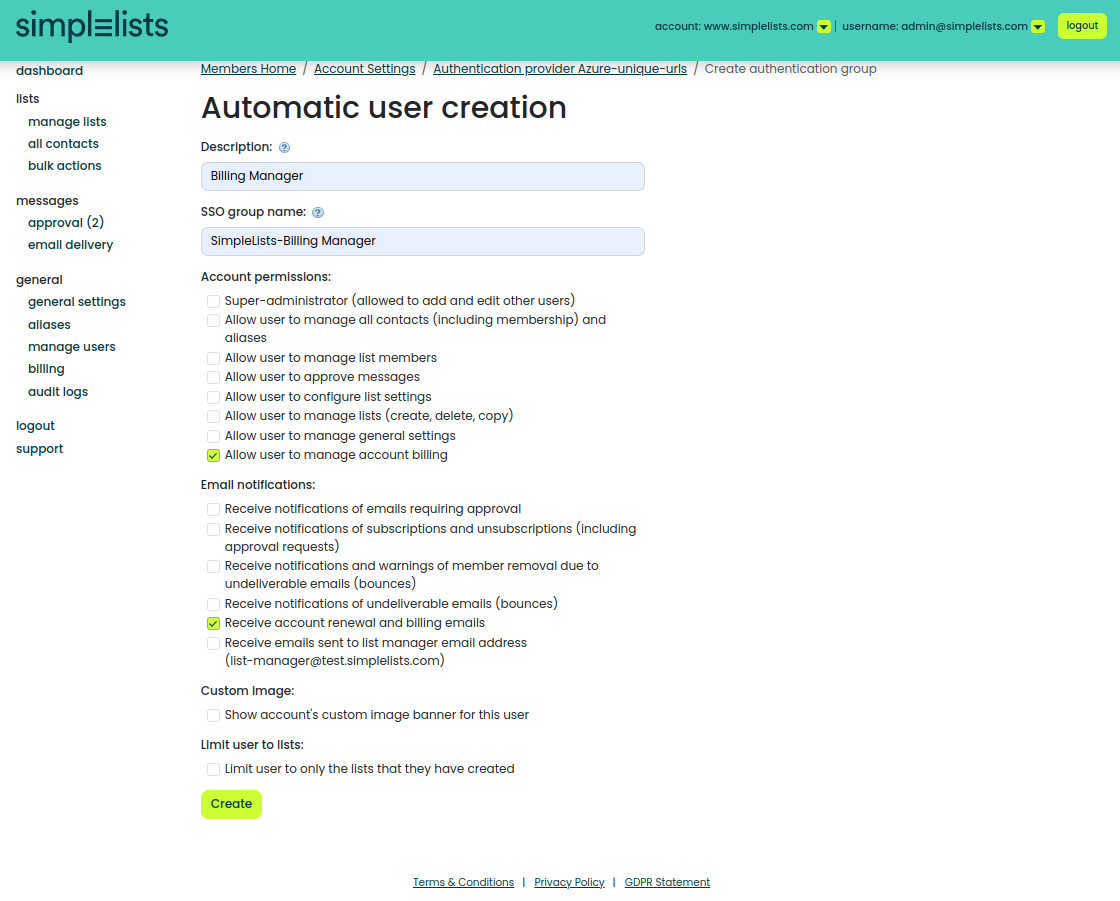
Task: Open all contacts in sidebar
Action: coord(64,144)
